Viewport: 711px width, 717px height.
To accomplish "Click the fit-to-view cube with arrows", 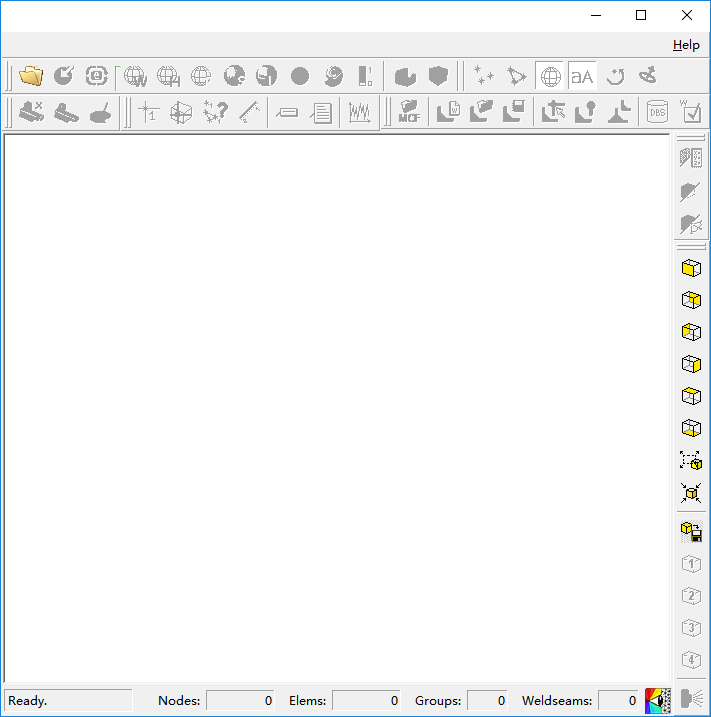I will tap(691, 493).
